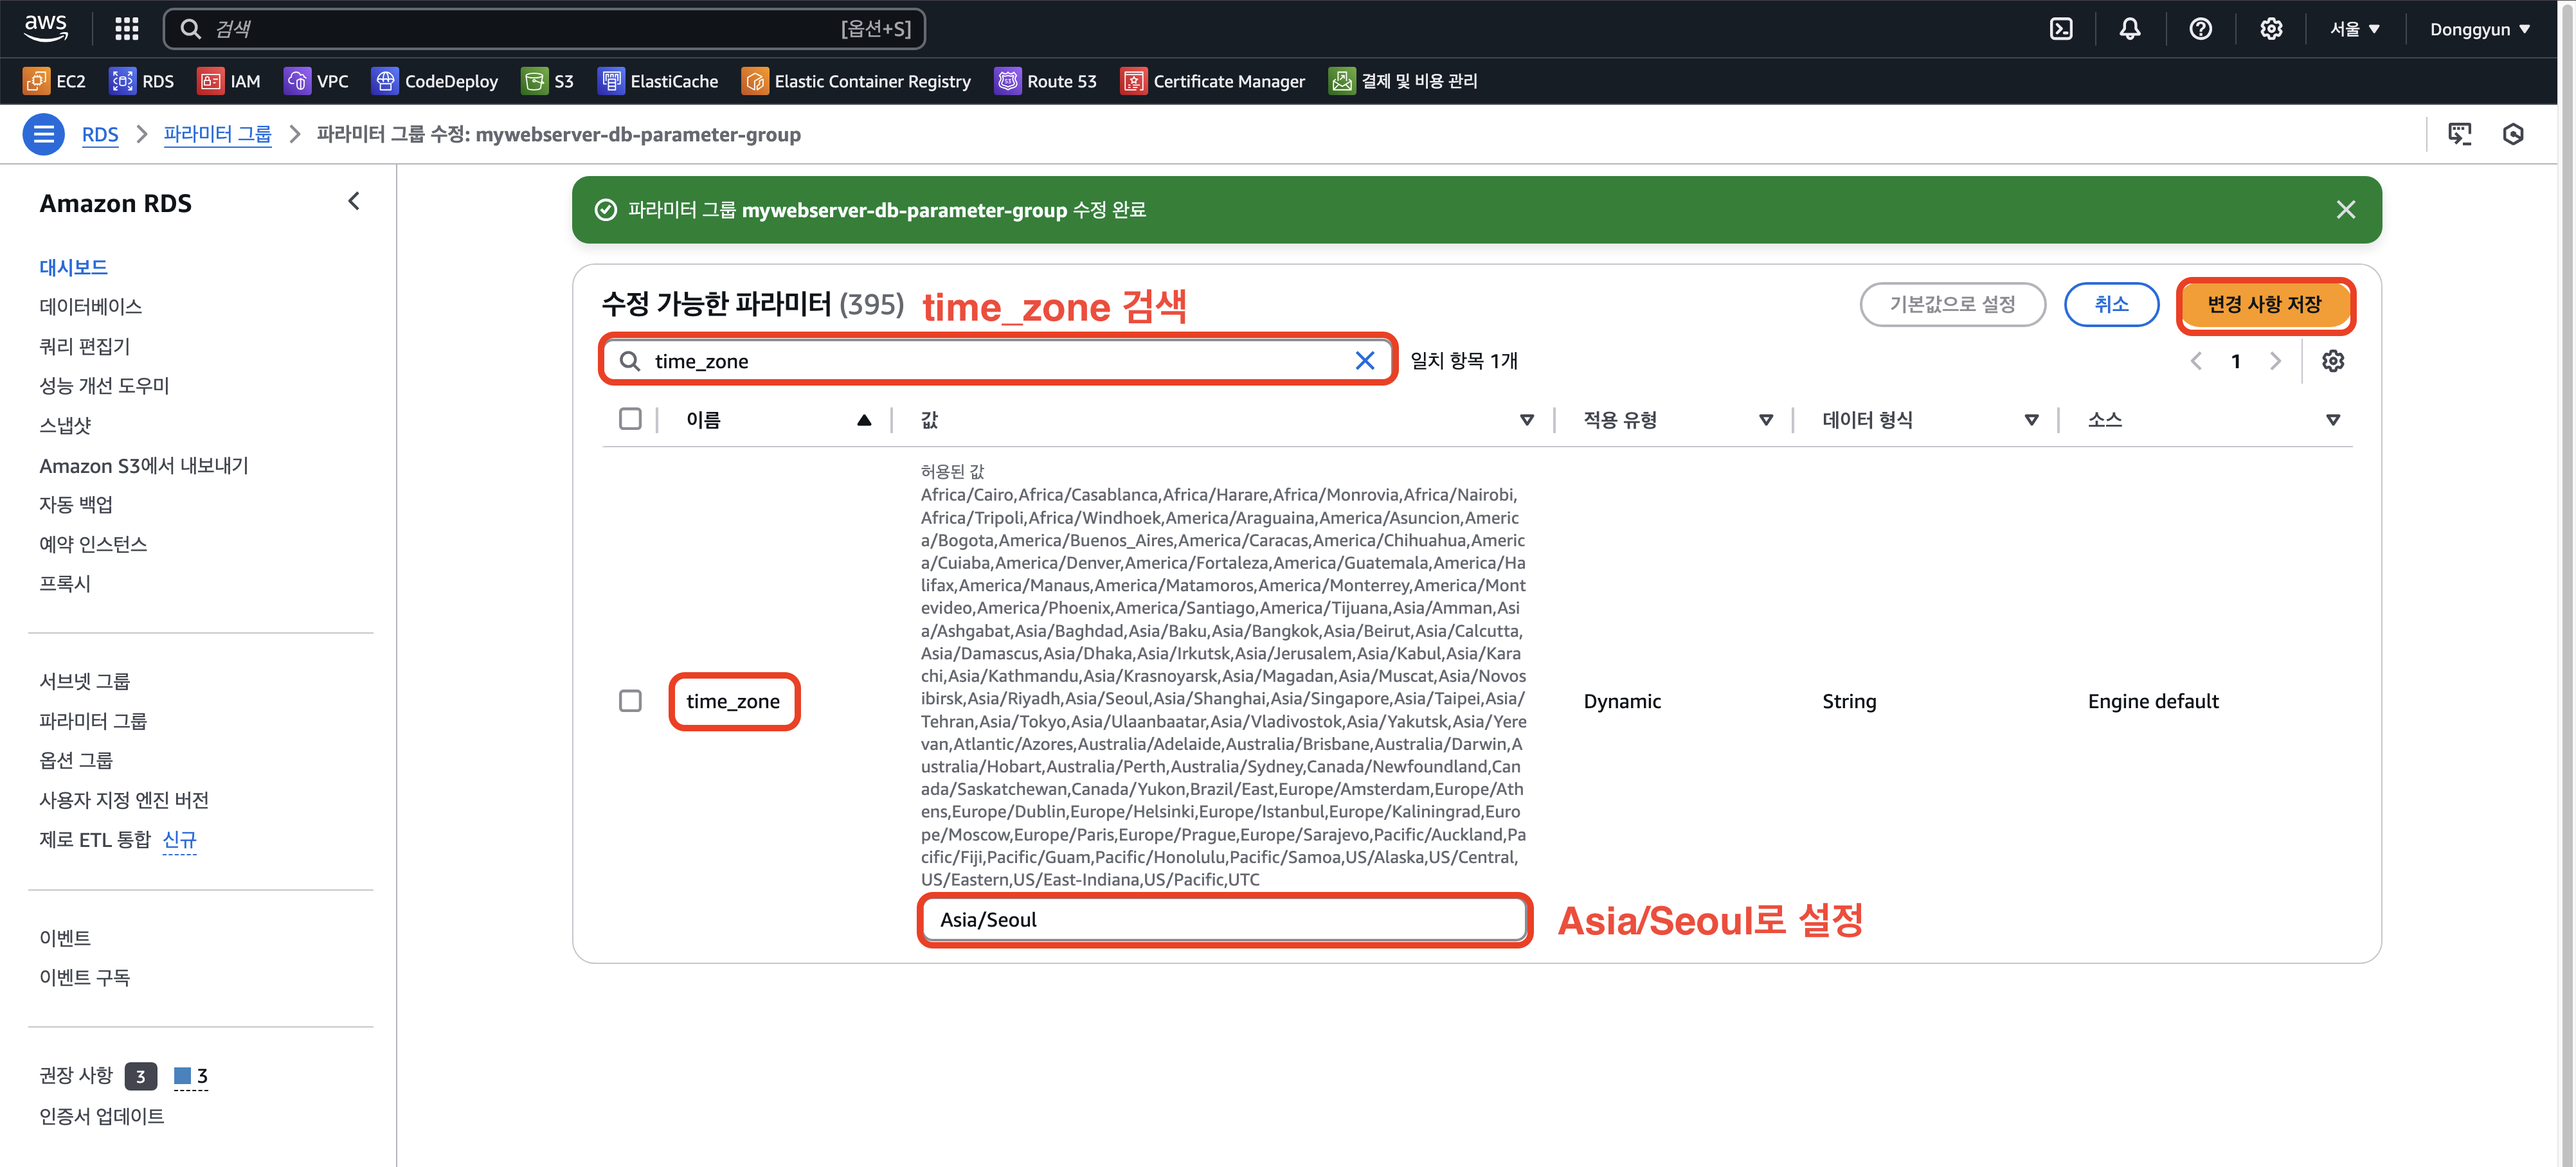
Task: Go to previous parameters page
Action: [x=2196, y=361]
